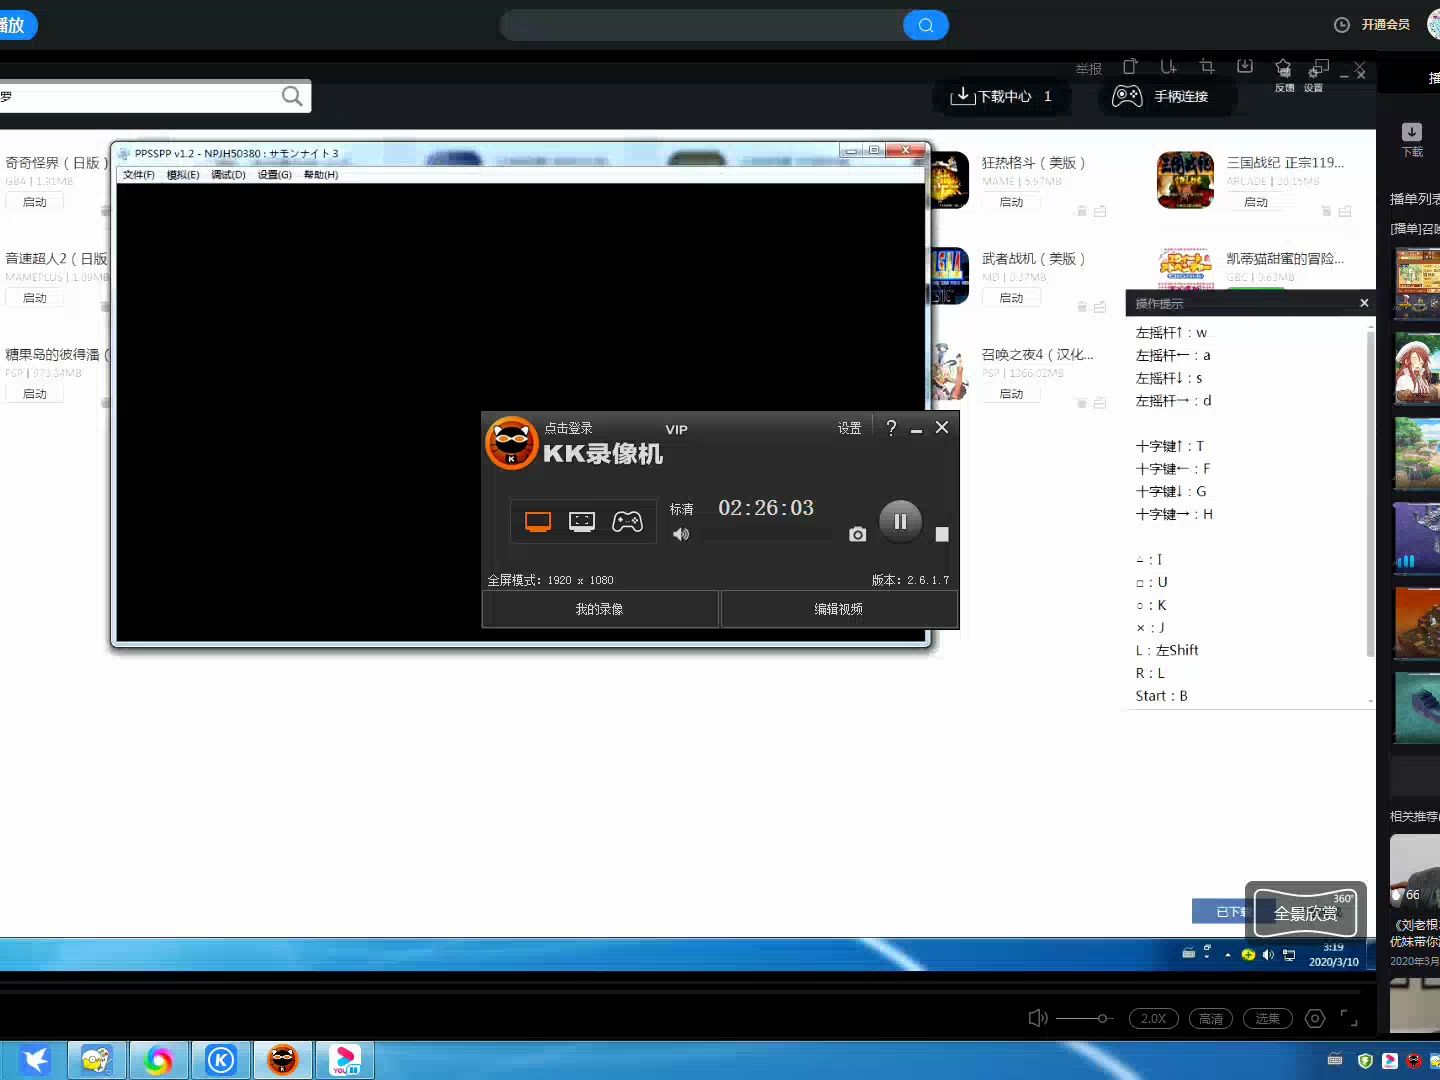
Task: Click the top video search field
Action: pyautogui.click(x=702, y=25)
